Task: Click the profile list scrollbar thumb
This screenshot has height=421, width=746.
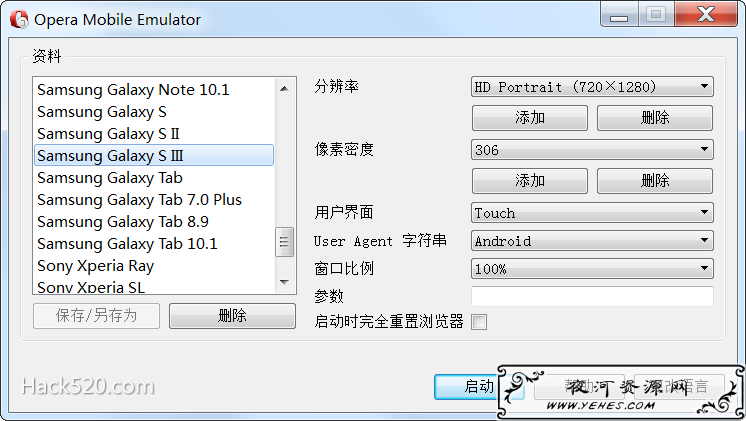Action: pyautogui.click(x=285, y=242)
